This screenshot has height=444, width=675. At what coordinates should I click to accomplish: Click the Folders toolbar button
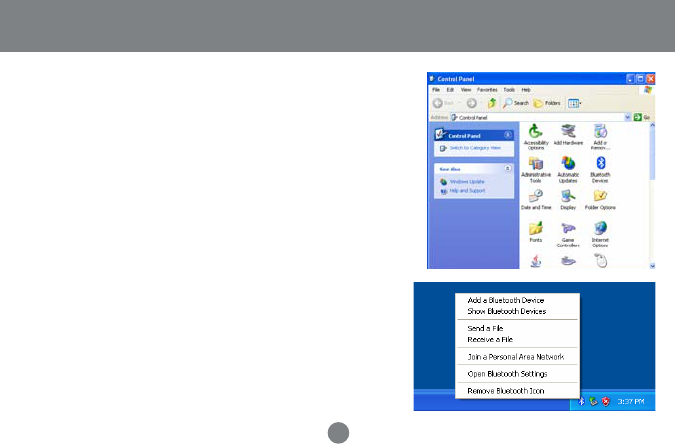tap(547, 103)
